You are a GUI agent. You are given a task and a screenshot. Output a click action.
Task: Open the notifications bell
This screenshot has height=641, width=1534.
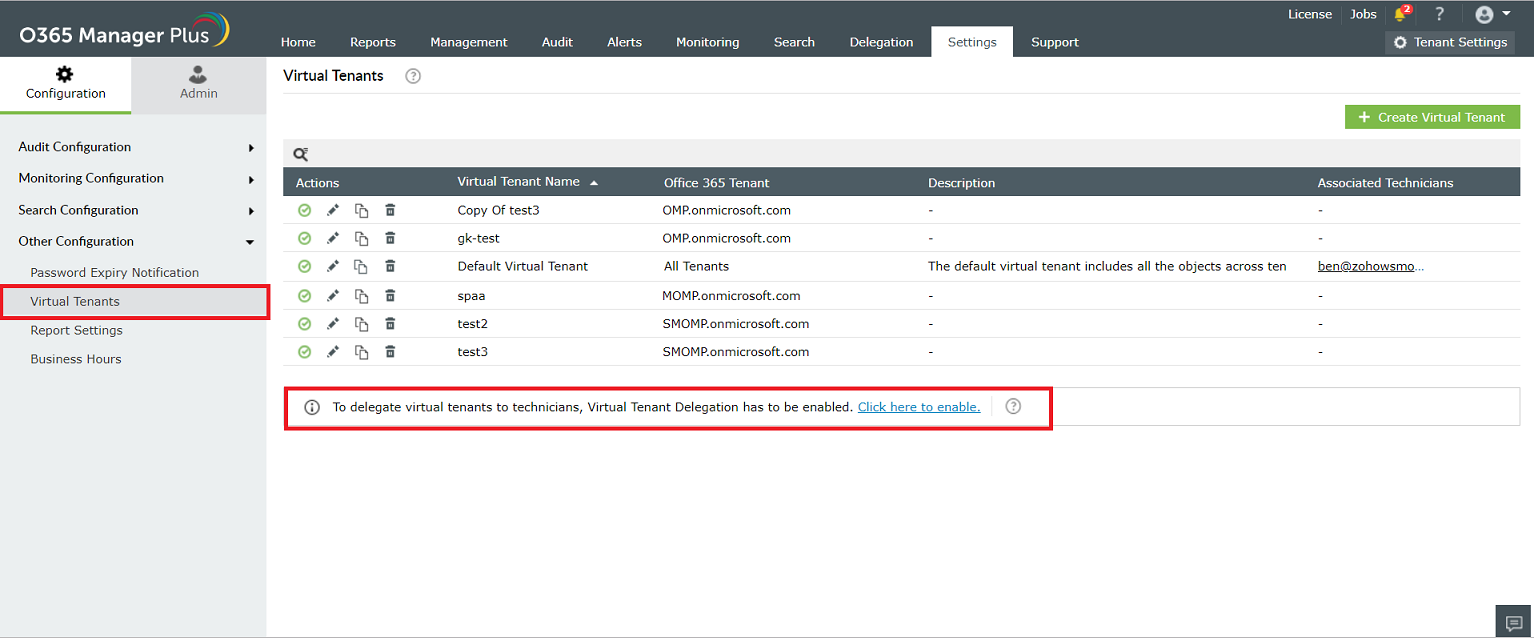tap(1400, 14)
